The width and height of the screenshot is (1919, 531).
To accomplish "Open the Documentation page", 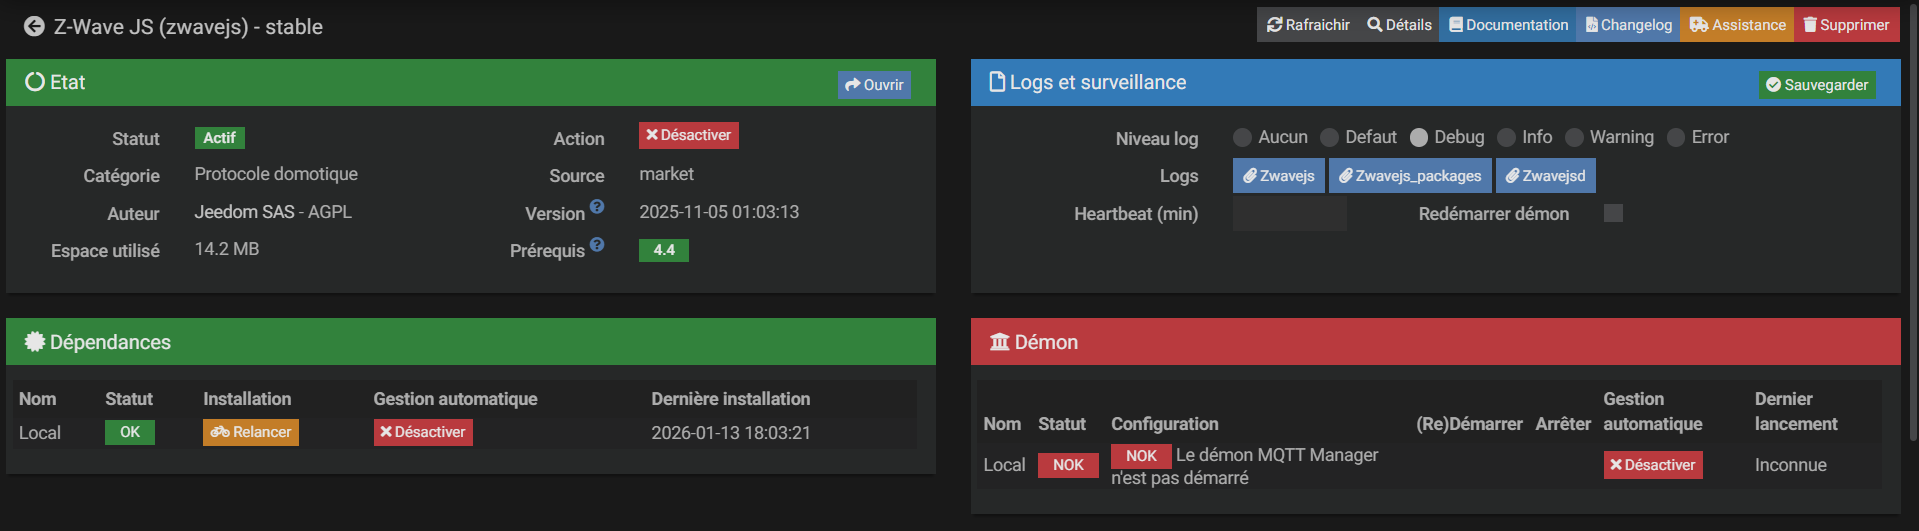I will click(1508, 25).
